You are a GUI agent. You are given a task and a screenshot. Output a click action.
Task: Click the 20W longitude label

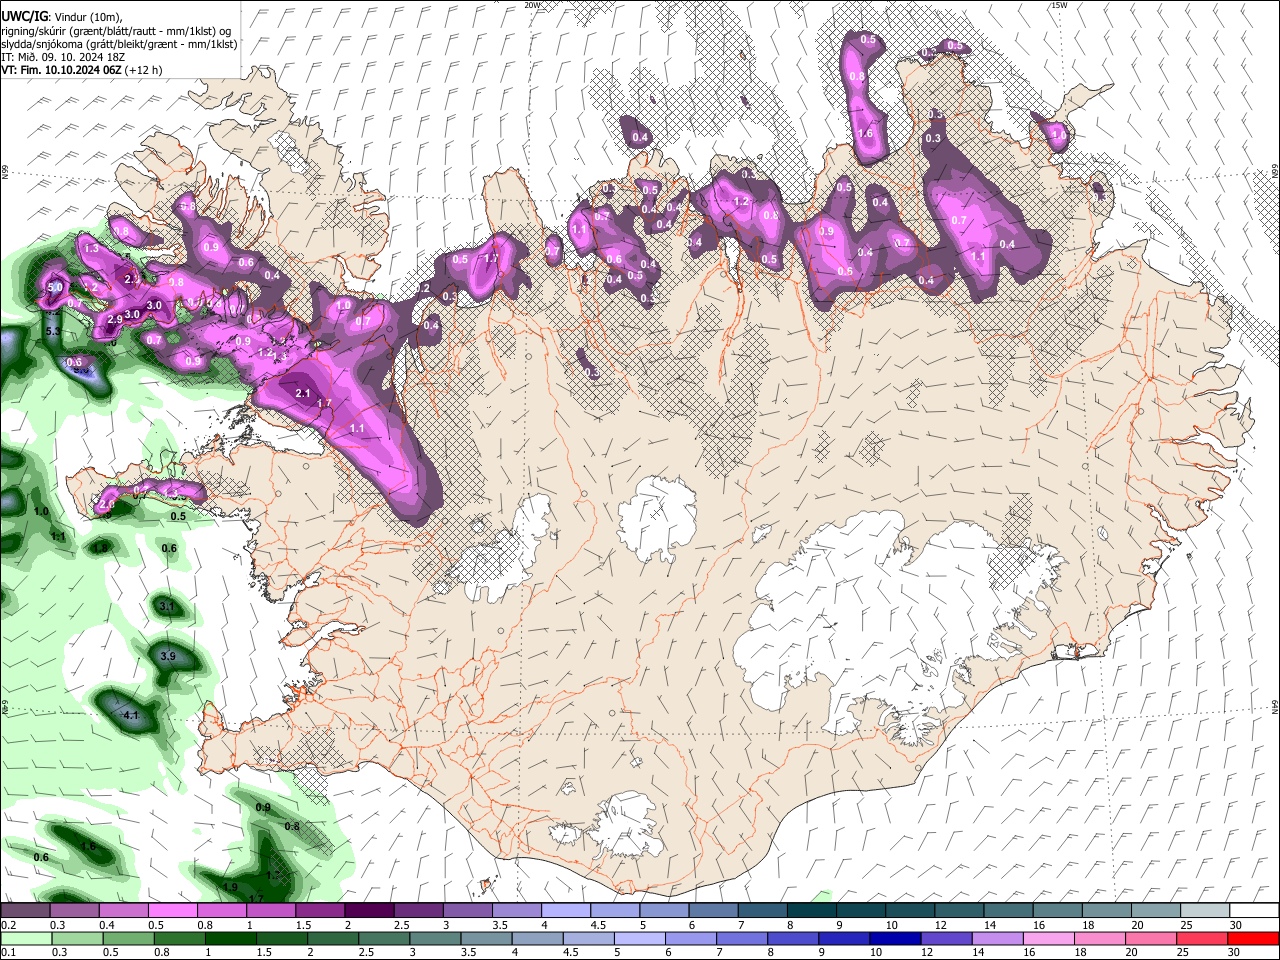coord(532,5)
